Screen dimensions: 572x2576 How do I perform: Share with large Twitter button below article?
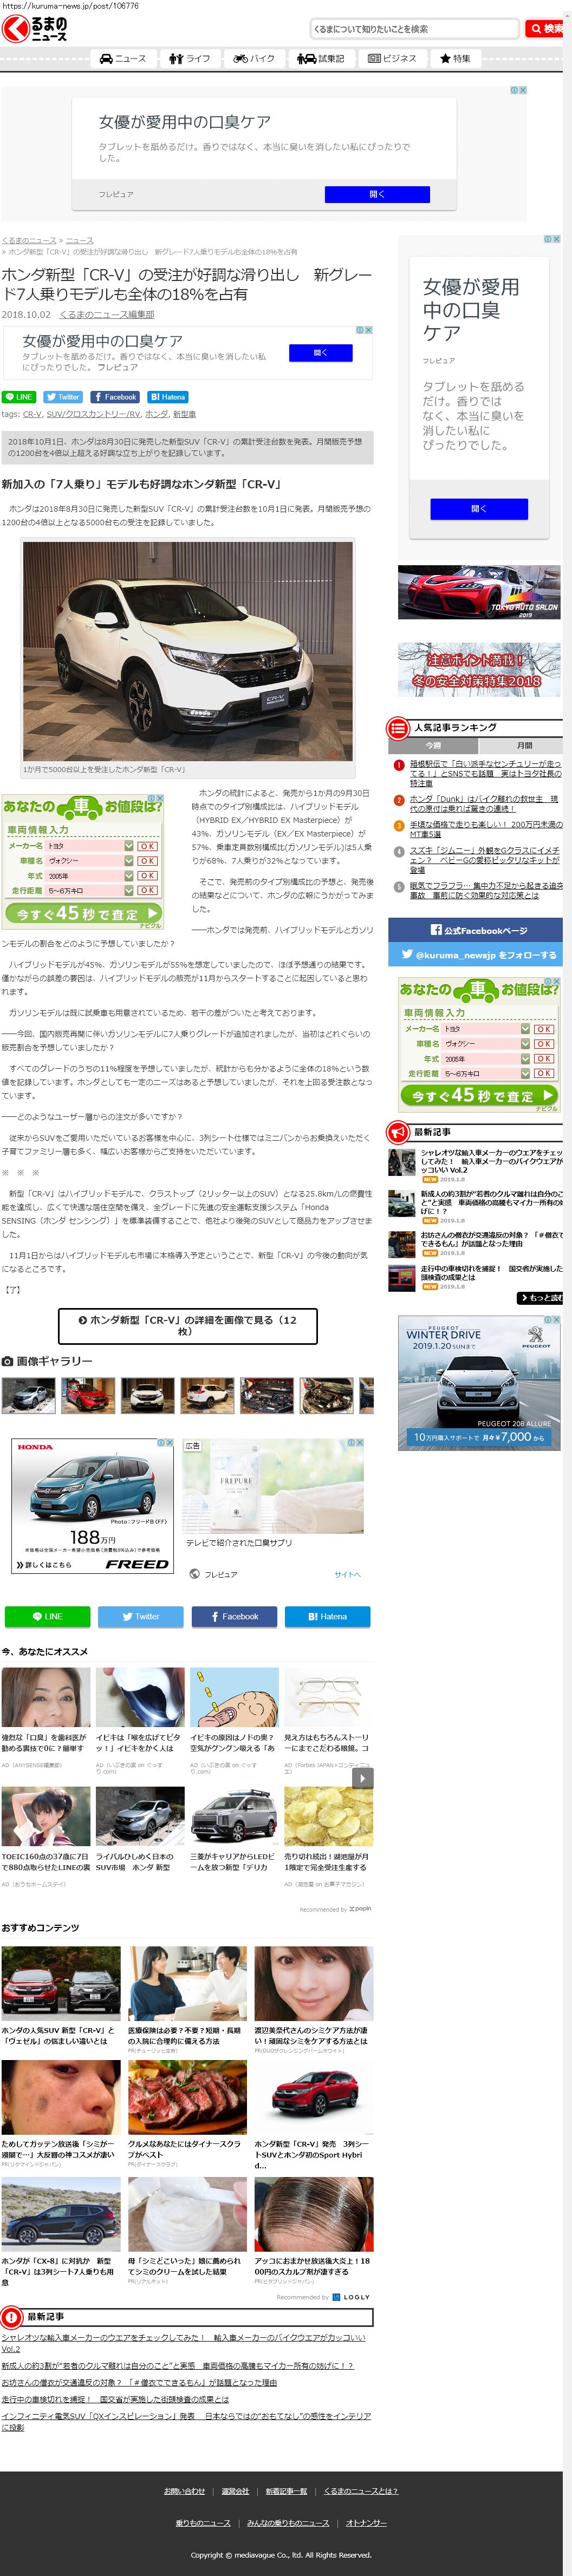140,1616
